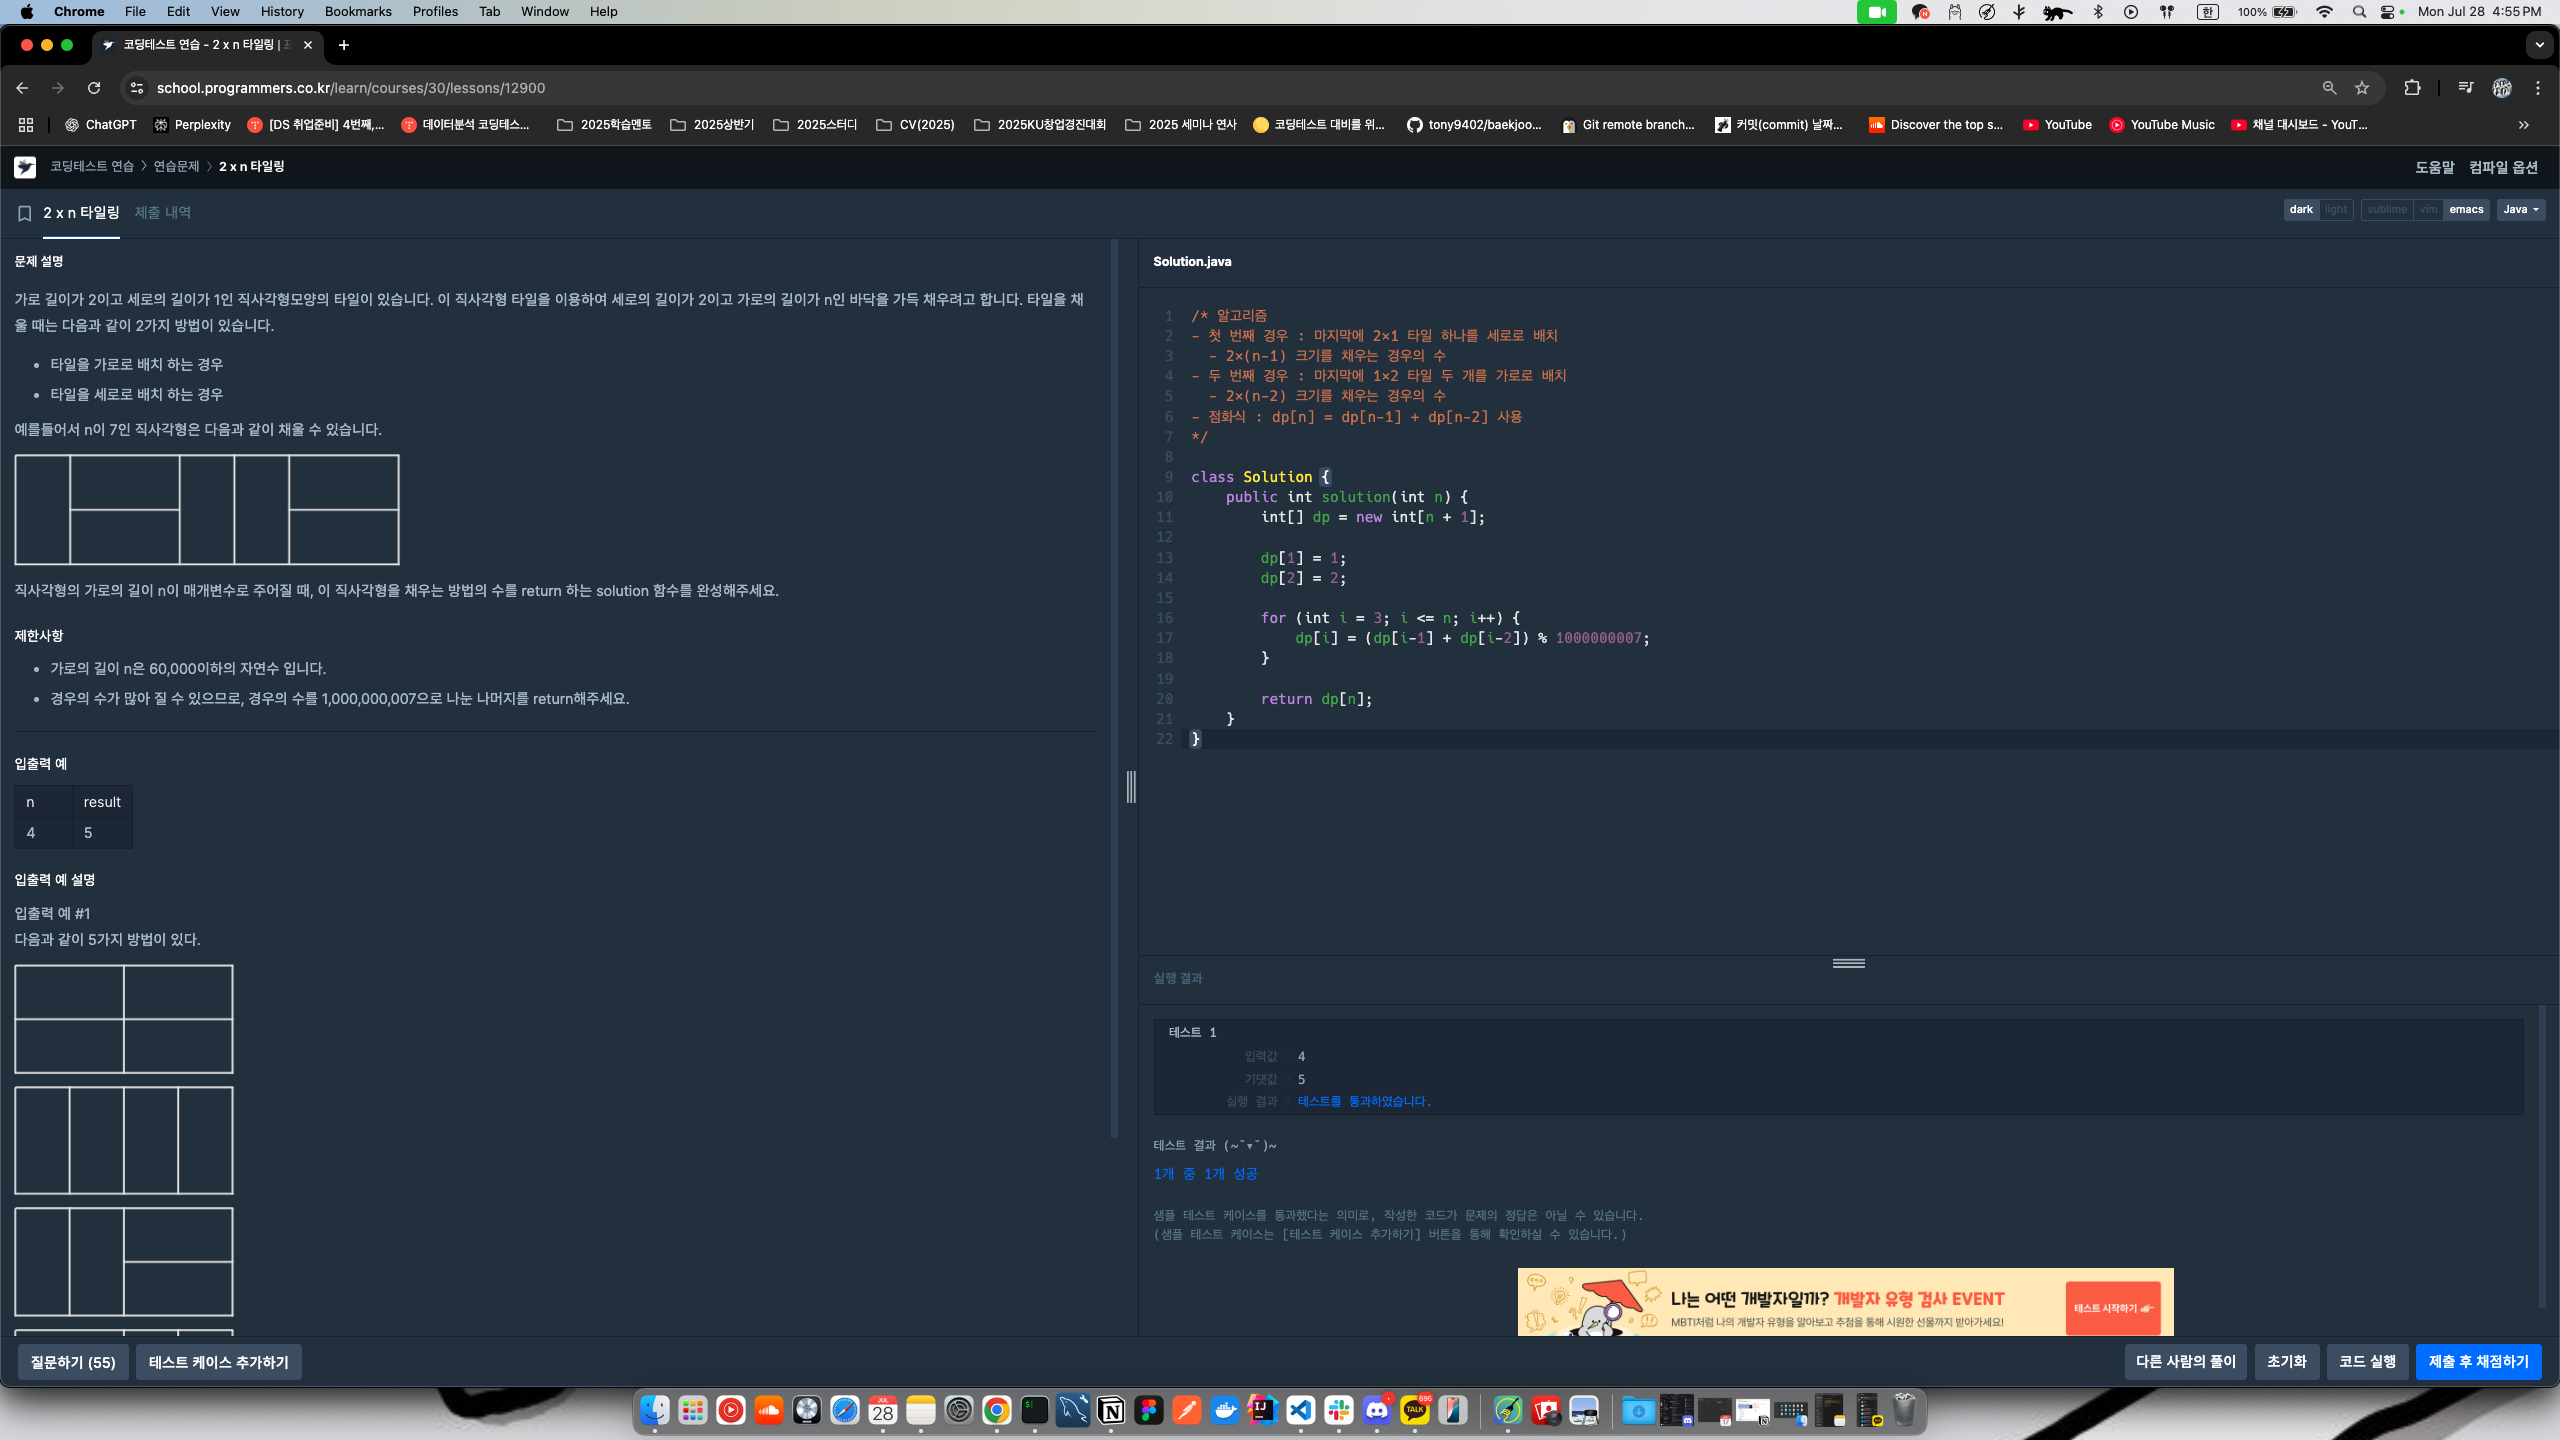Image resolution: width=2560 pixels, height=1440 pixels.
Task: Reset code with 초기화 button
Action: [2287, 1362]
